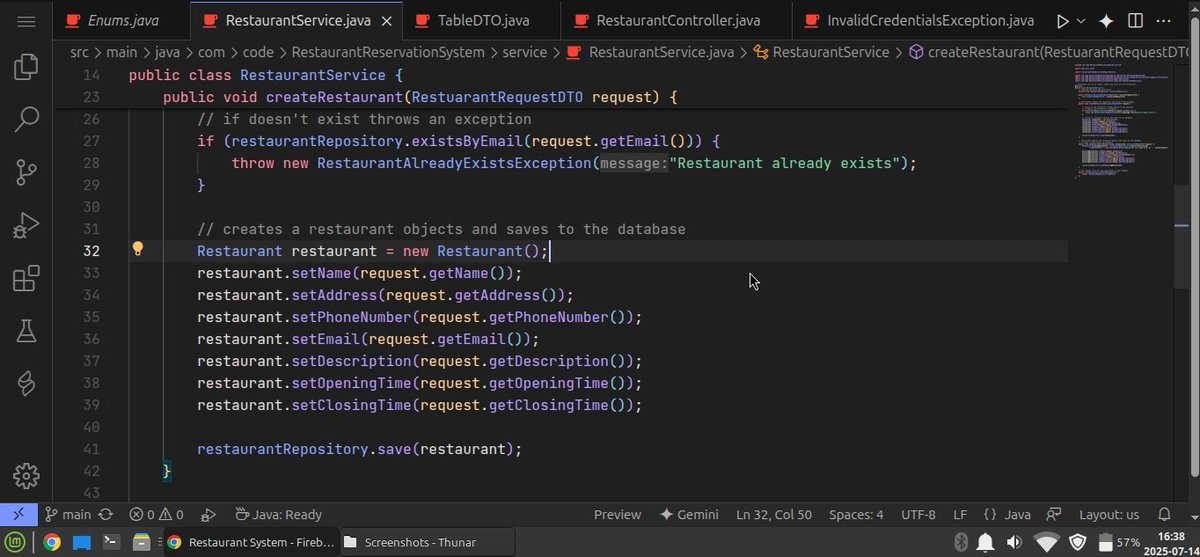The image size is (1200, 557).
Task: Click the 'restaurantRepository.save(restaurant);' line
Action: pyautogui.click(x=360, y=449)
